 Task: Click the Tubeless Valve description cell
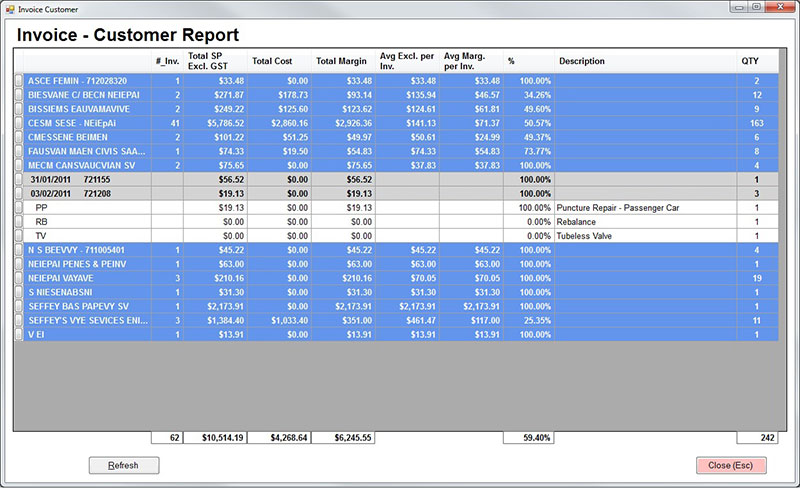645,236
